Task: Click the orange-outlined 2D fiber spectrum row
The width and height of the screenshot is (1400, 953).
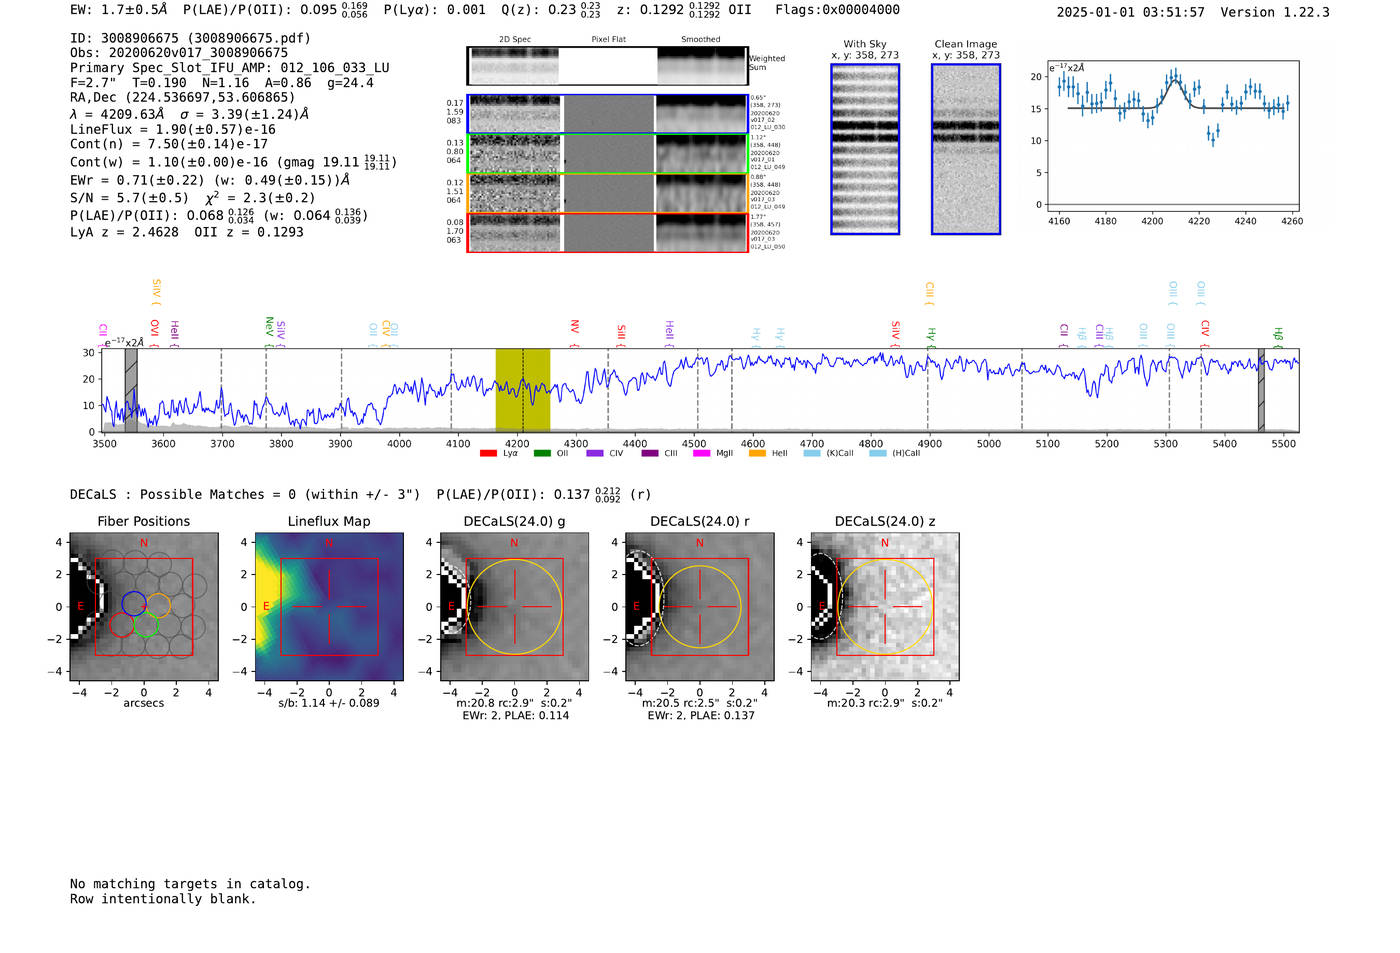Action: 607,193
